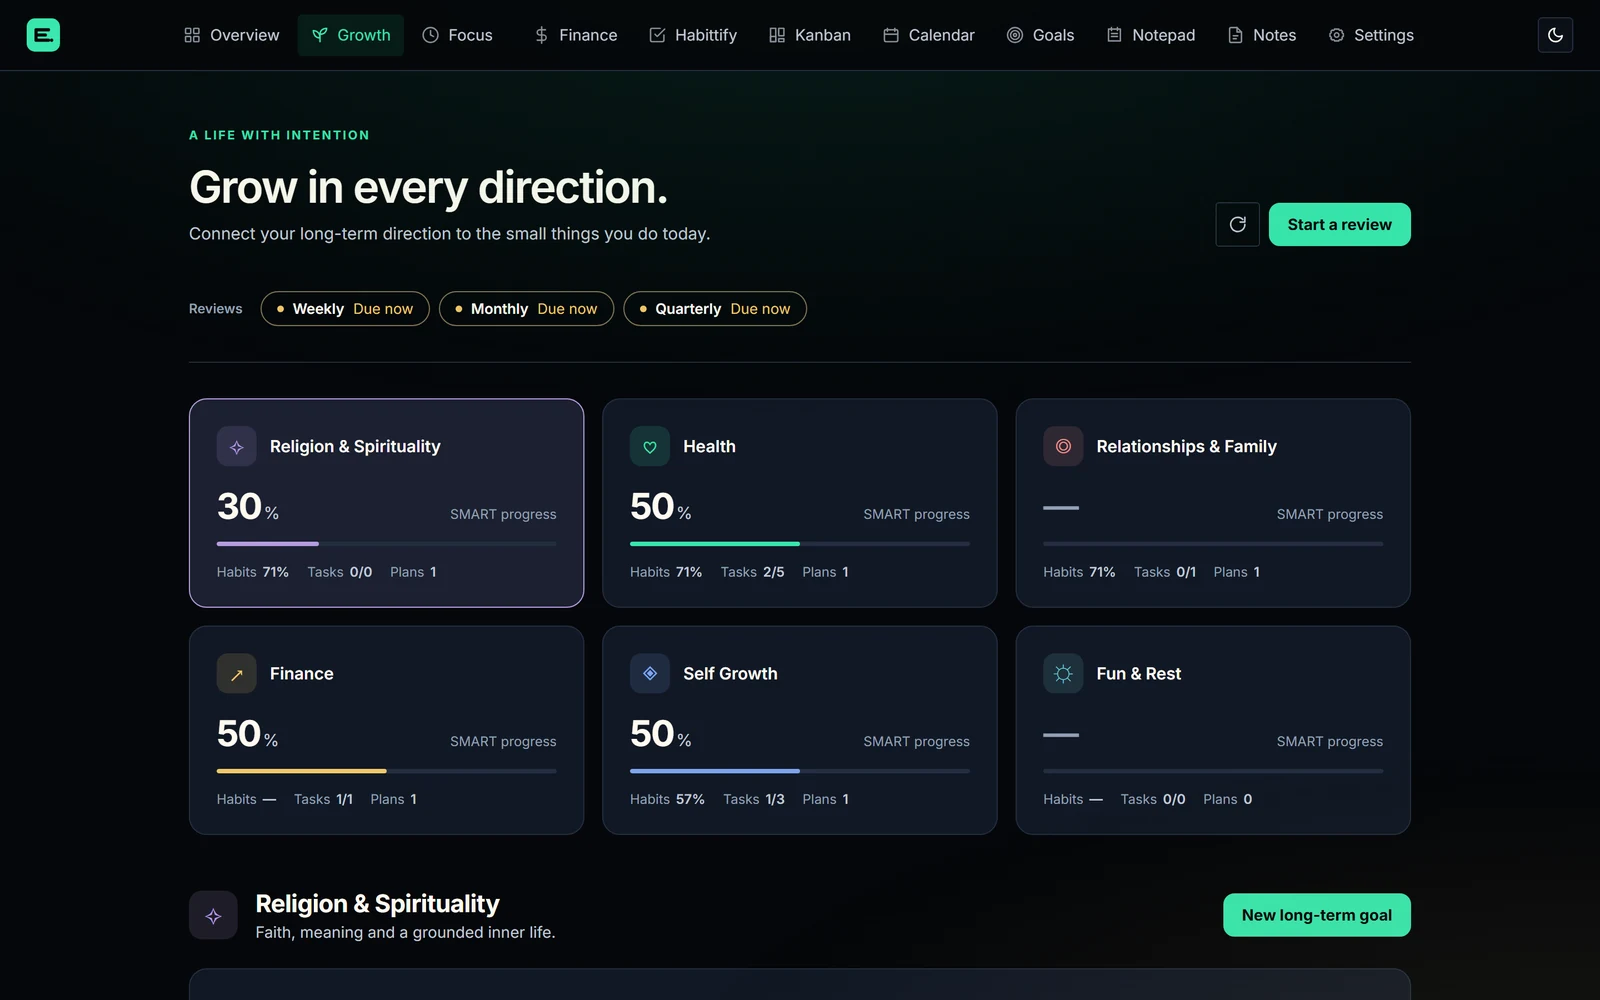
Task: Click the 30% value in Religion & Spirituality card
Action: (248, 507)
